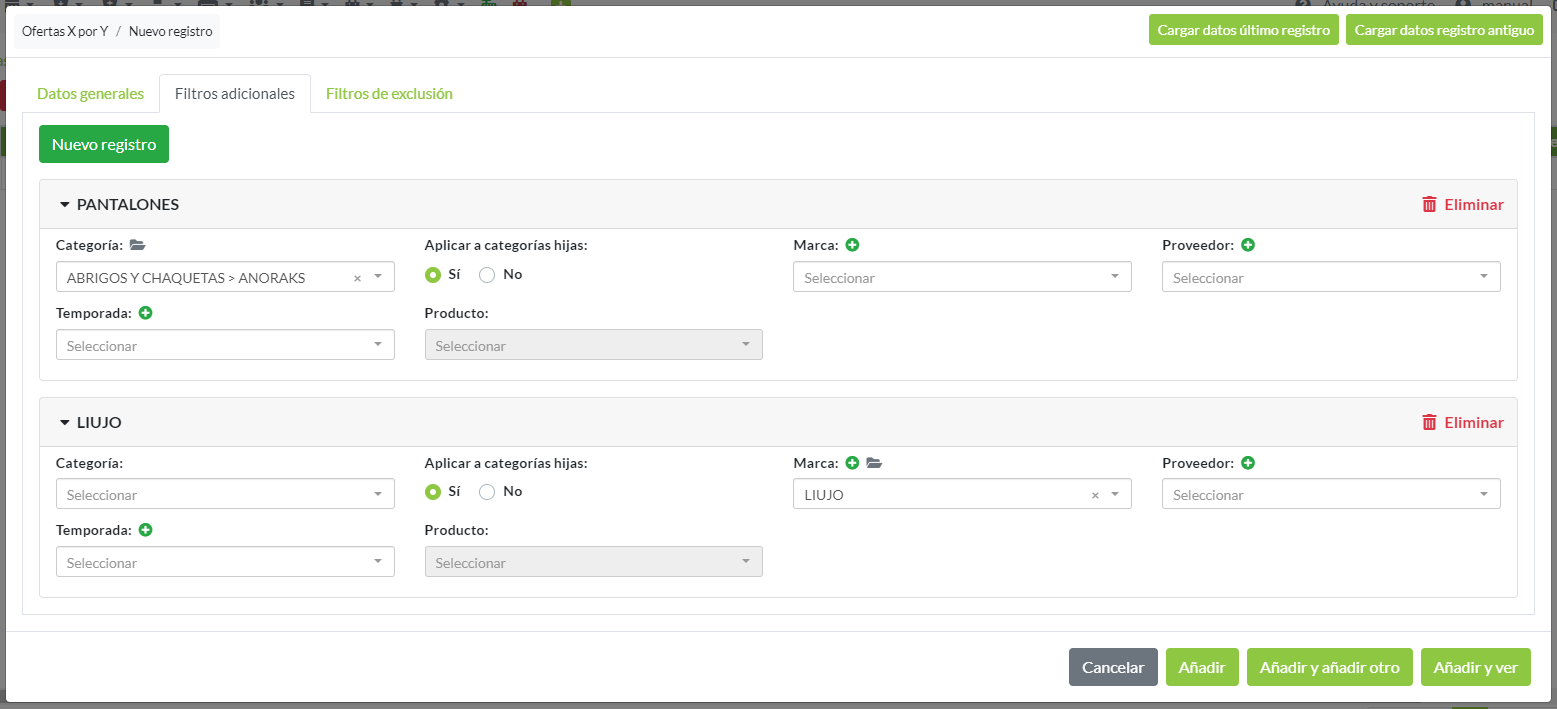Switch to the Datos generales tab
The height and width of the screenshot is (709, 1557).
pyautogui.click(x=90, y=94)
